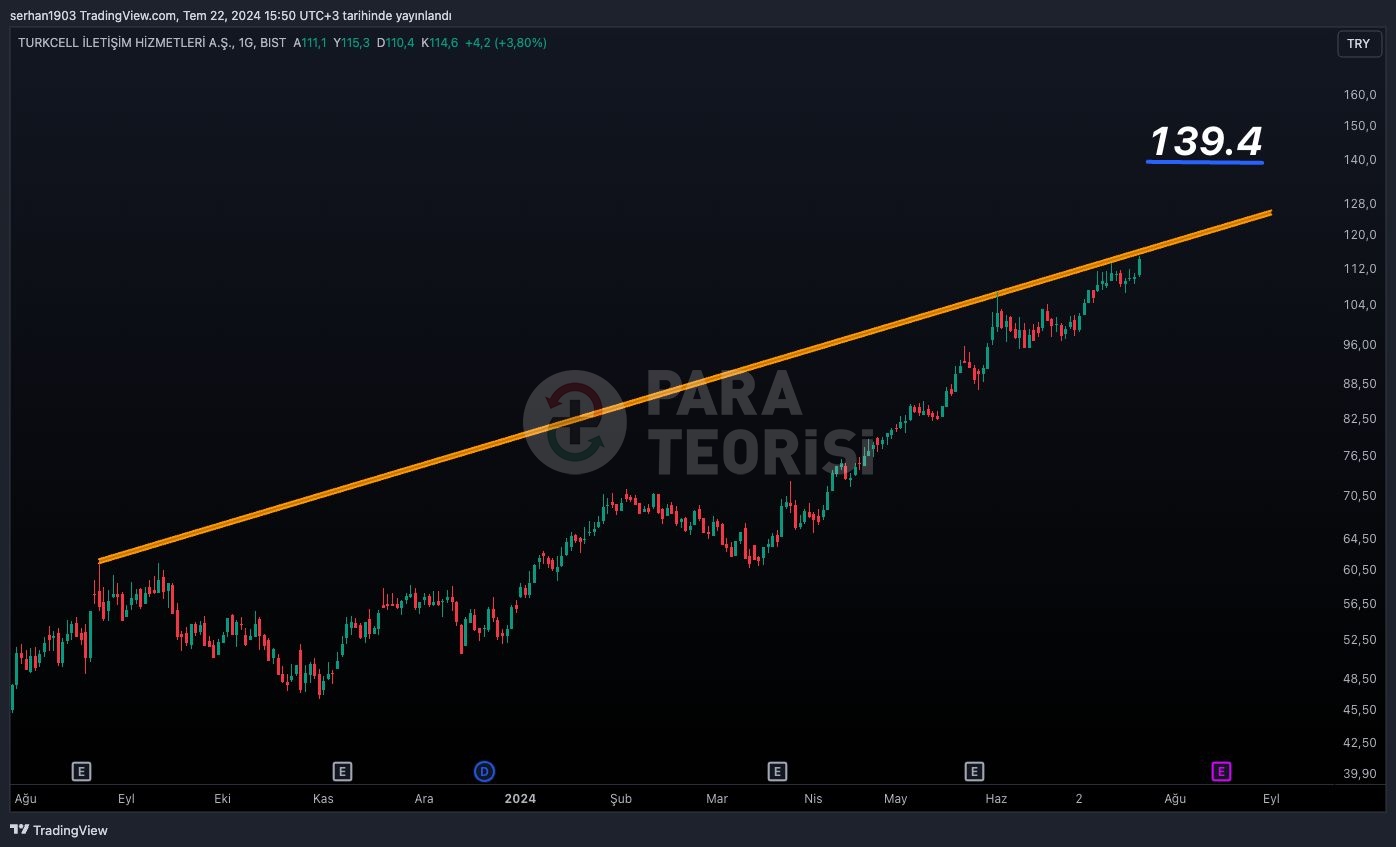Click the Ara month label on time axis
1396x847 pixels.
pyautogui.click(x=424, y=799)
